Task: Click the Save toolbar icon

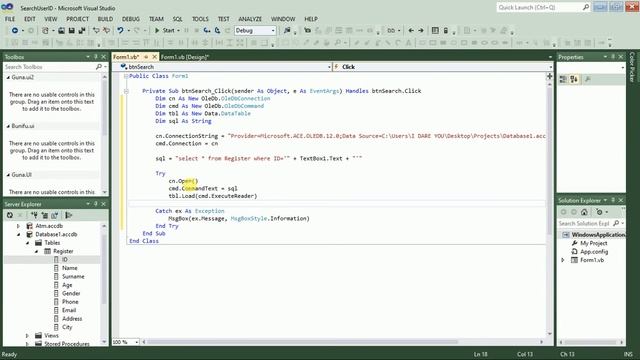Action: pos(71,31)
